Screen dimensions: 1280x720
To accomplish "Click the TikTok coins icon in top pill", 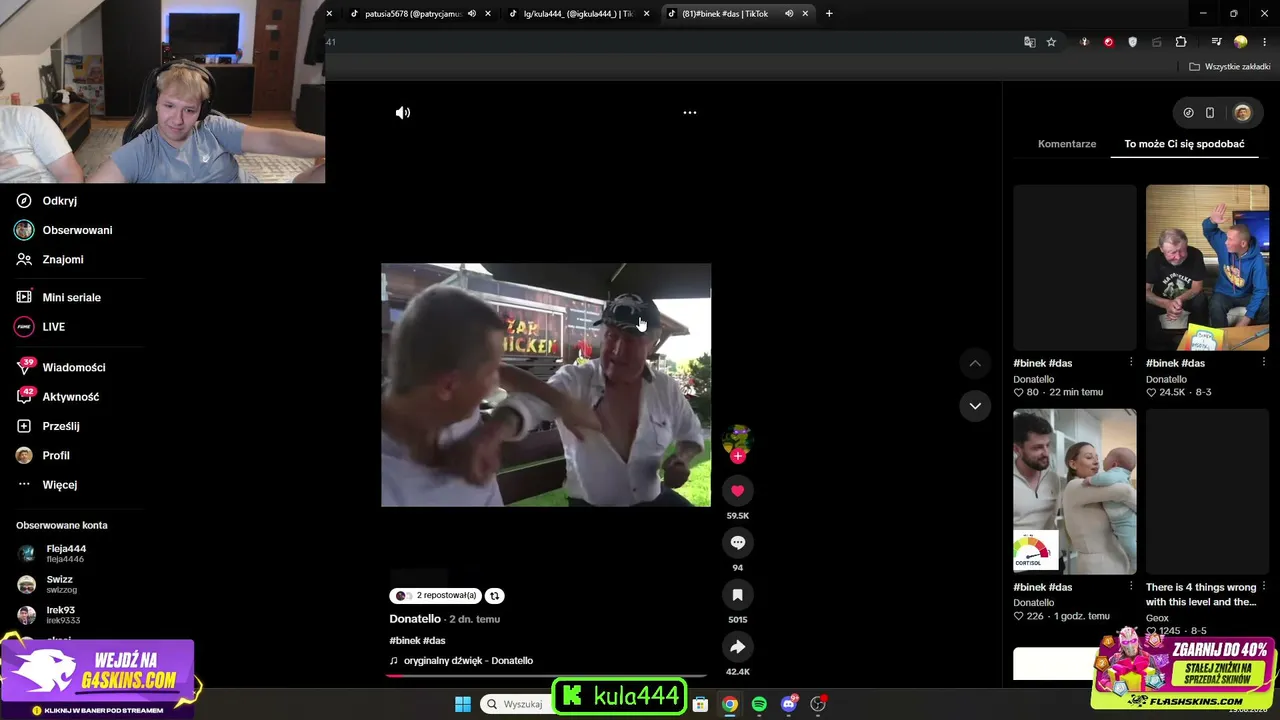I will 1188,113.
